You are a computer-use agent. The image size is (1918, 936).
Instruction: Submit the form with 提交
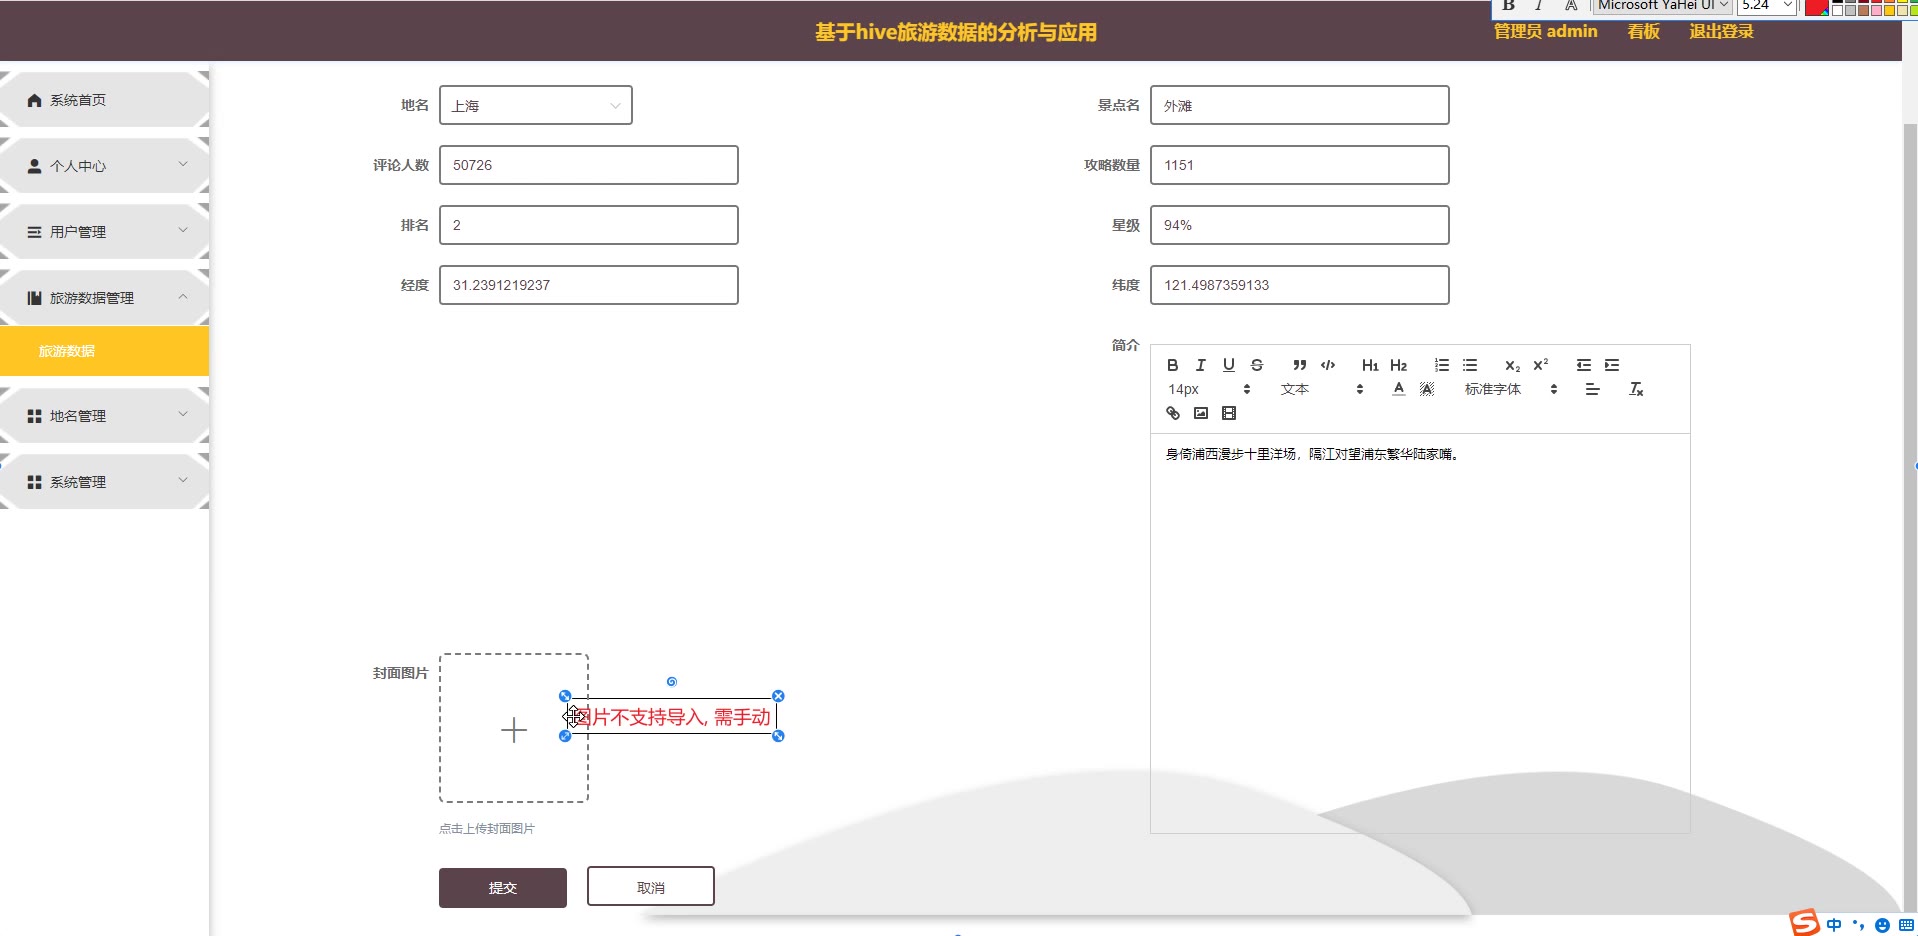(503, 888)
